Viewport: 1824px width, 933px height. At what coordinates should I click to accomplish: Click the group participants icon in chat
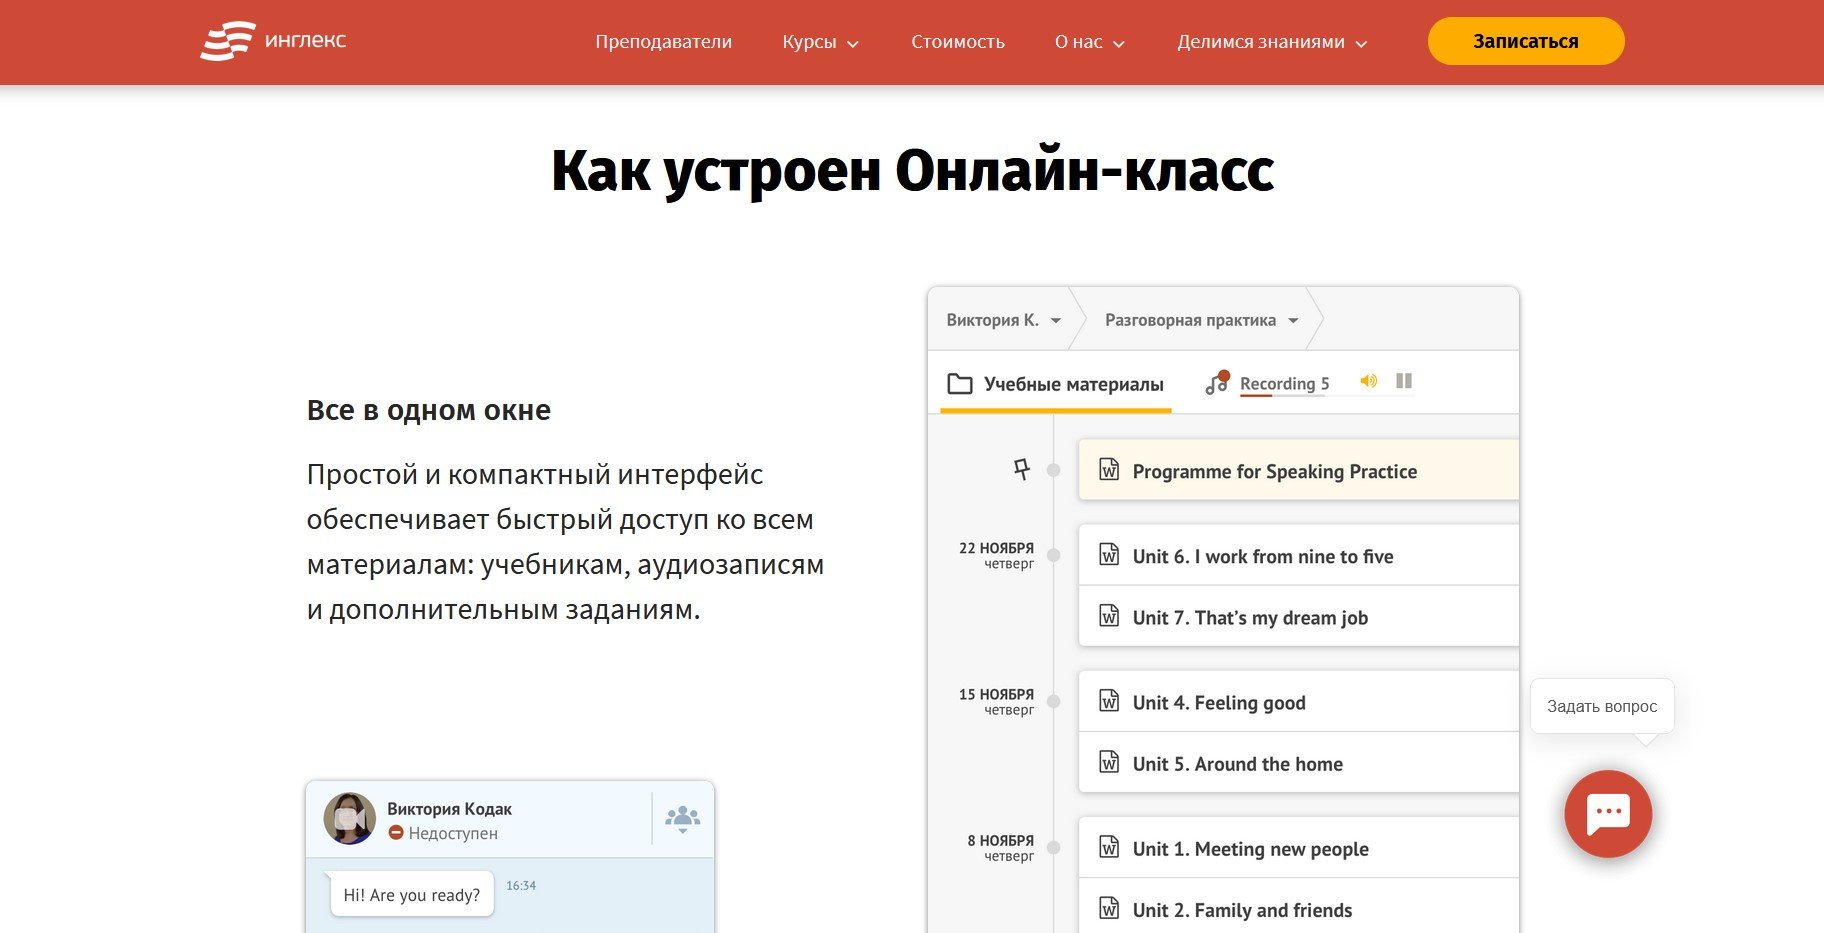pyautogui.click(x=682, y=818)
